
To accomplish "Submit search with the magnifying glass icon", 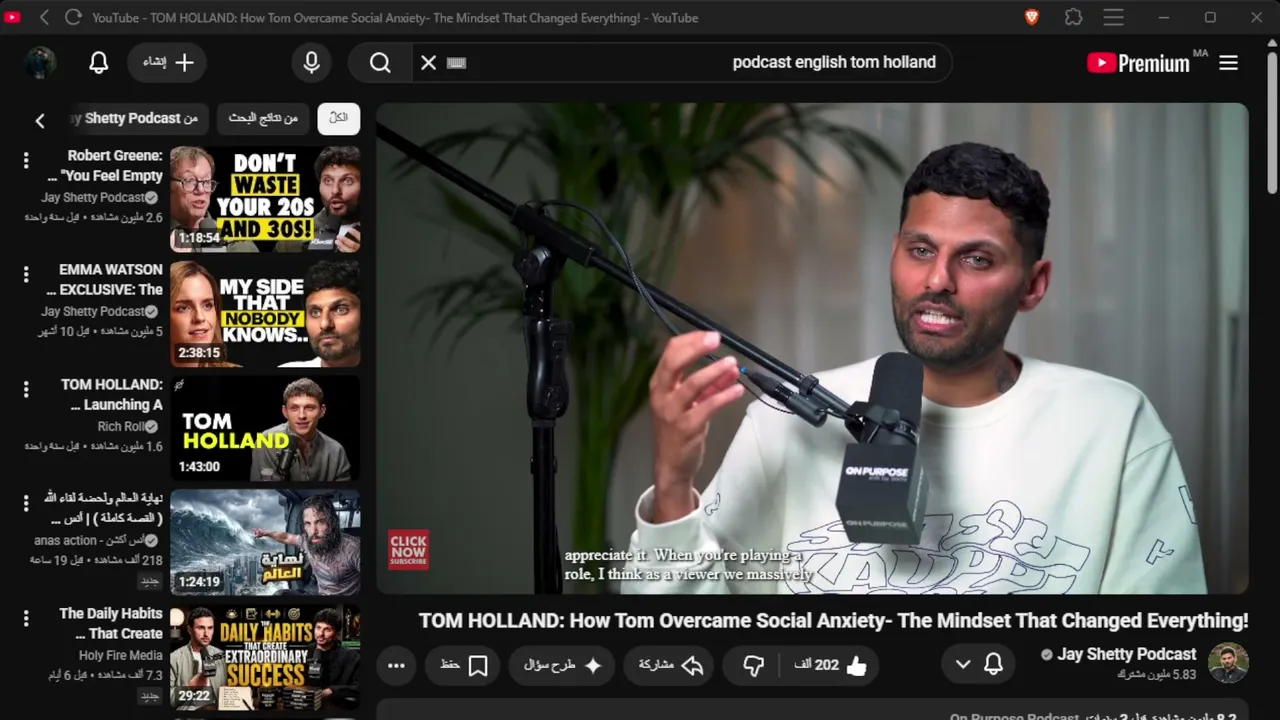I will 380,62.
